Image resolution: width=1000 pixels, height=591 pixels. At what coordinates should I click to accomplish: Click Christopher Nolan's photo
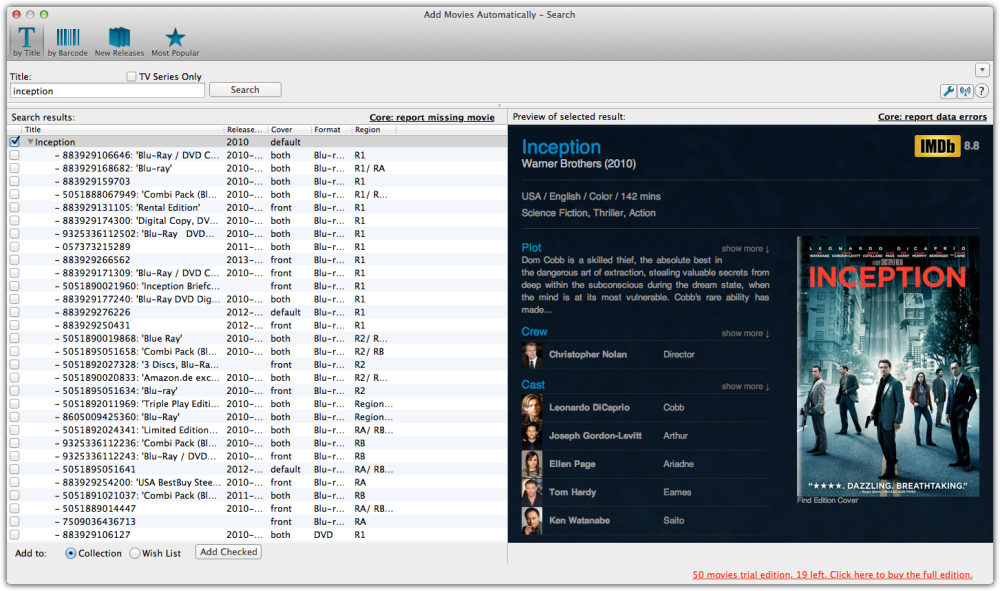click(x=532, y=354)
